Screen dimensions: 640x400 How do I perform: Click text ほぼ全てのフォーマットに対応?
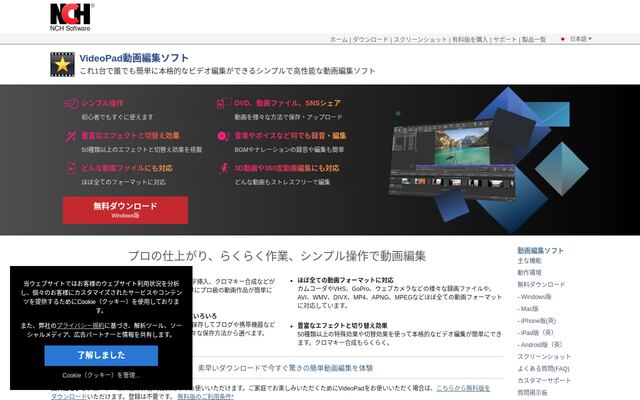(123, 182)
